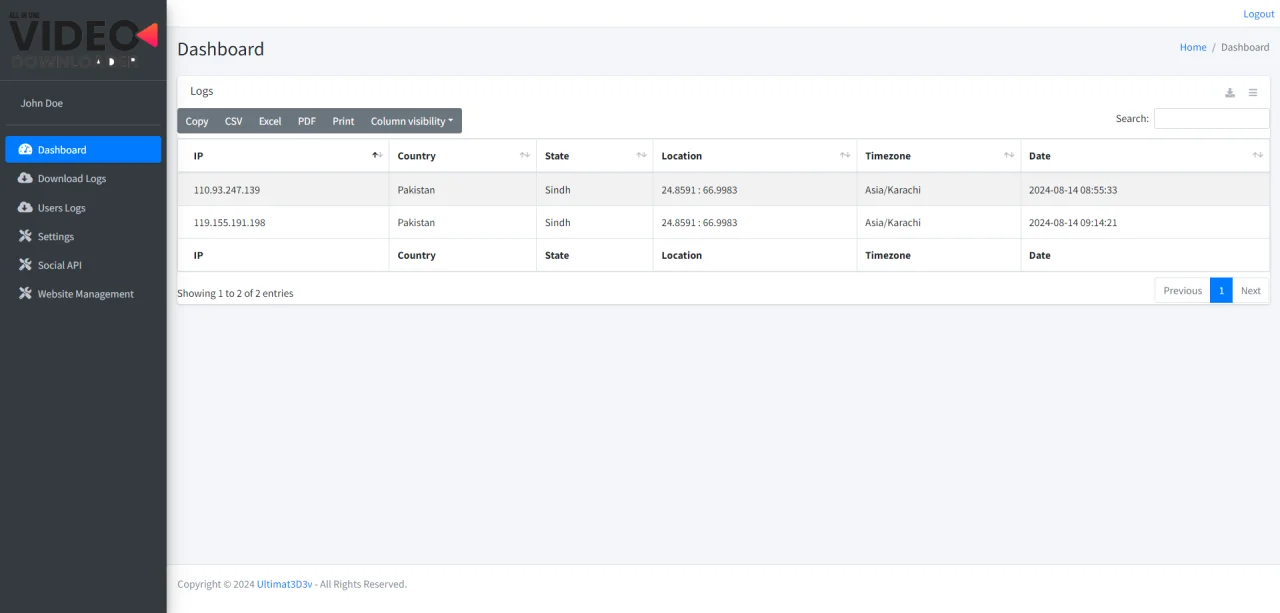
Task: Sort table by Timezone column
Action: click(x=939, y=156)
